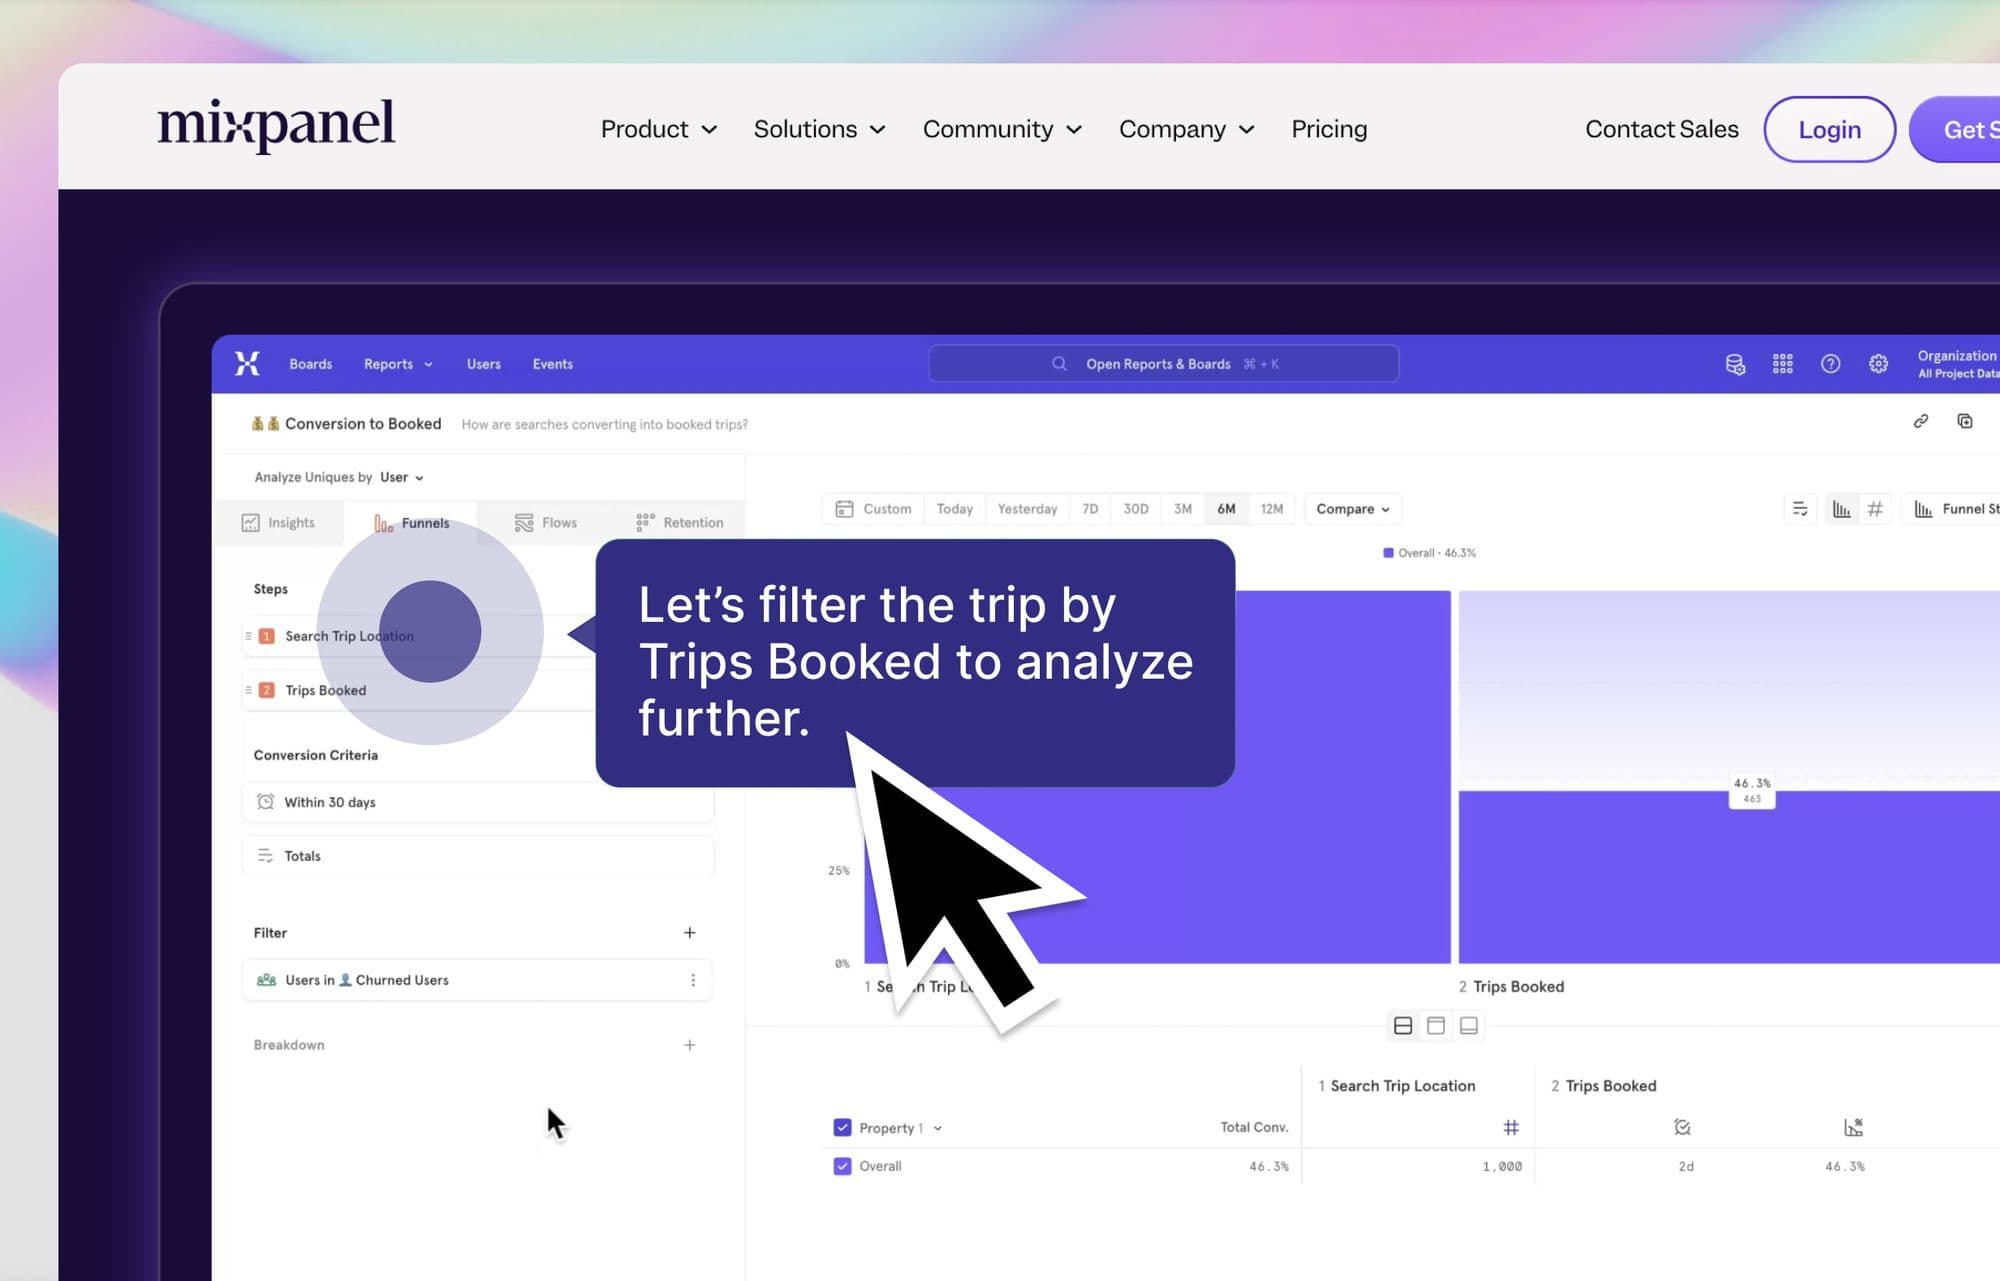Click the Contact Sales link
Image resolution: width=2000 pixels, height=1281 pixels.
click(x=1661, y=128)
